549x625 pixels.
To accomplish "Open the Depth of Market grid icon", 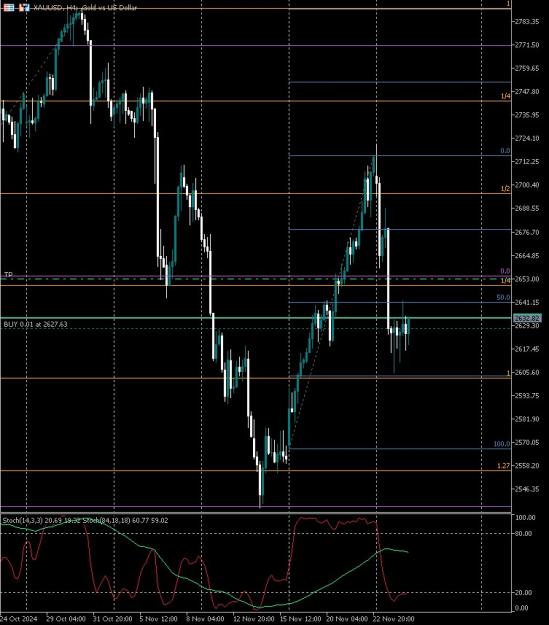I will tap(9, 7).
